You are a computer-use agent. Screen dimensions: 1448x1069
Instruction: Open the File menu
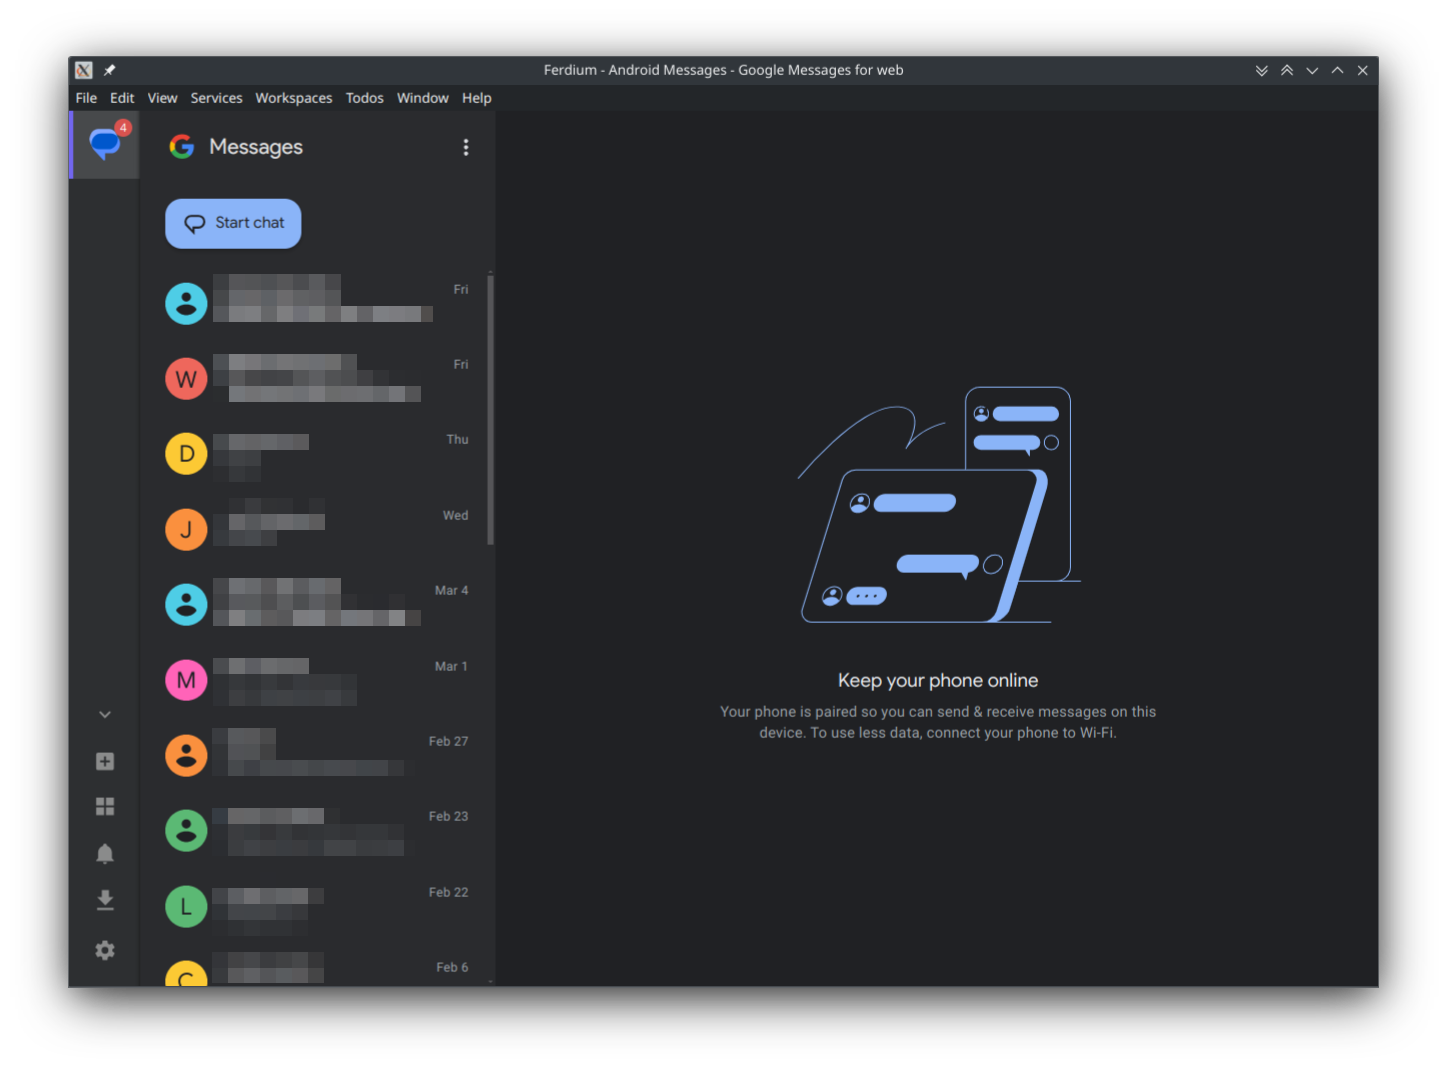click(86, 98)
